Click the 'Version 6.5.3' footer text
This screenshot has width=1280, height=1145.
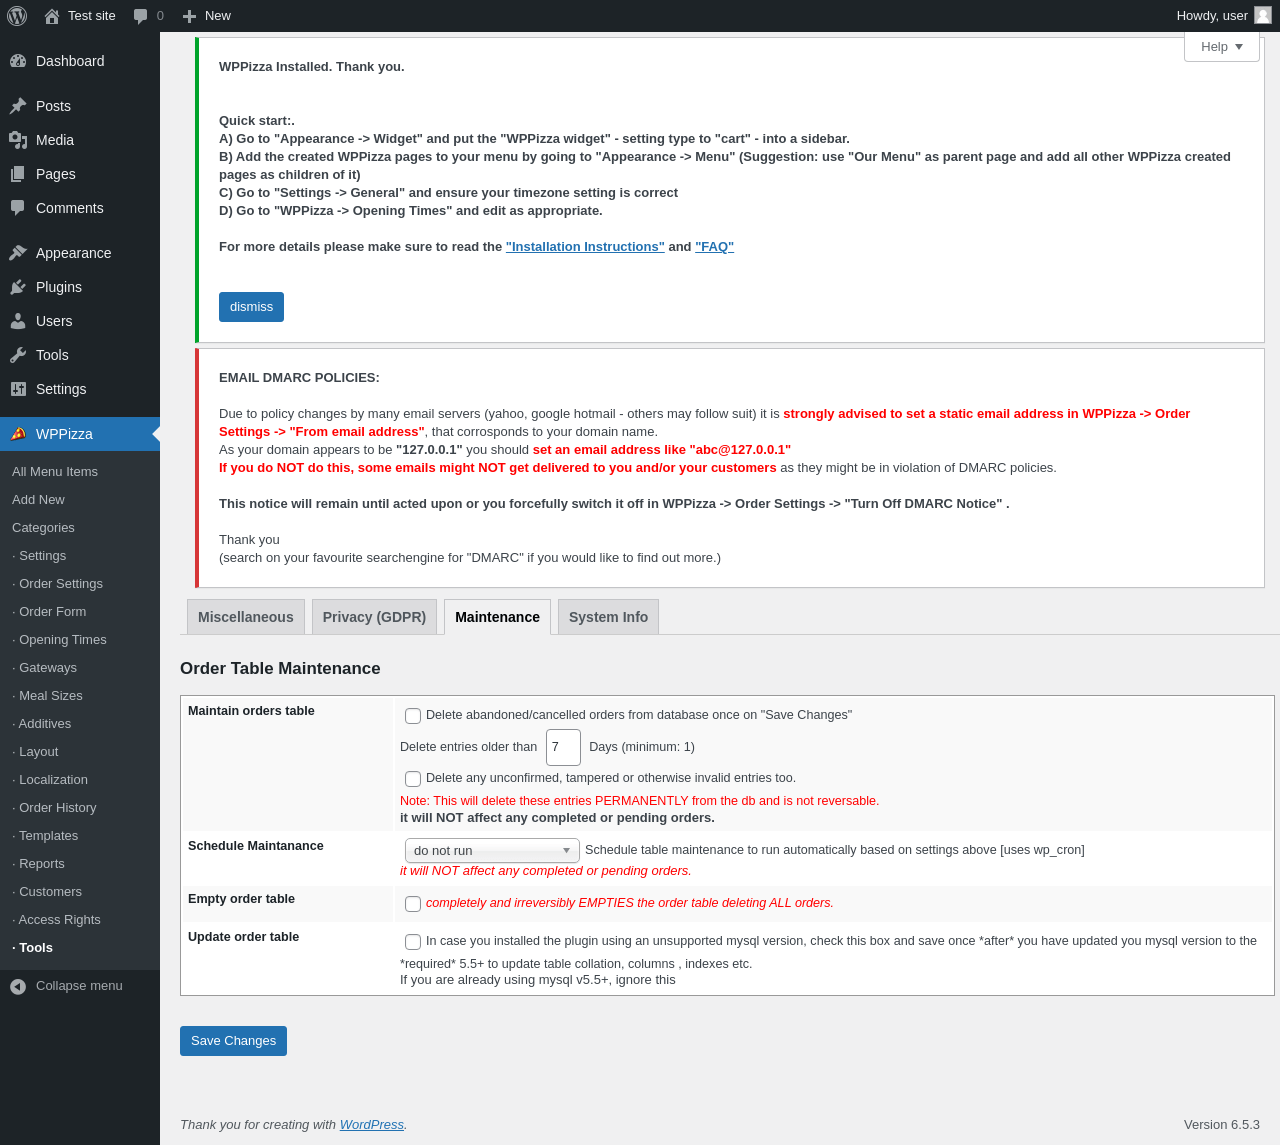[x=1222, y=1125]
